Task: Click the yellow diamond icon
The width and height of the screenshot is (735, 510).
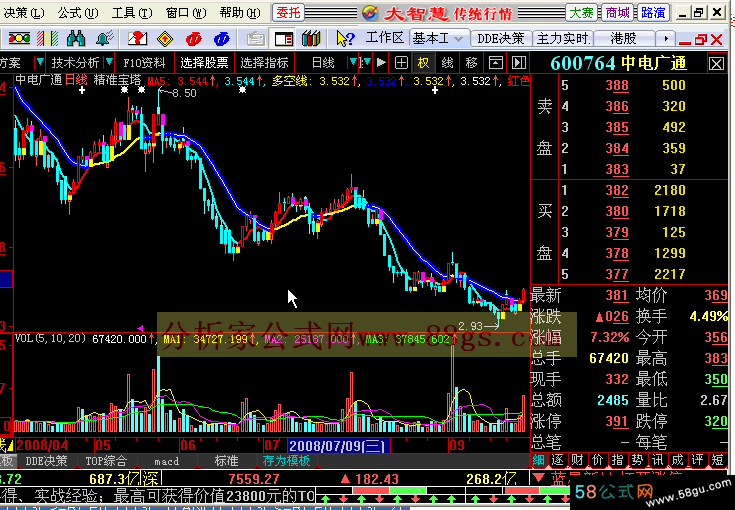Action: click(165, 38)
